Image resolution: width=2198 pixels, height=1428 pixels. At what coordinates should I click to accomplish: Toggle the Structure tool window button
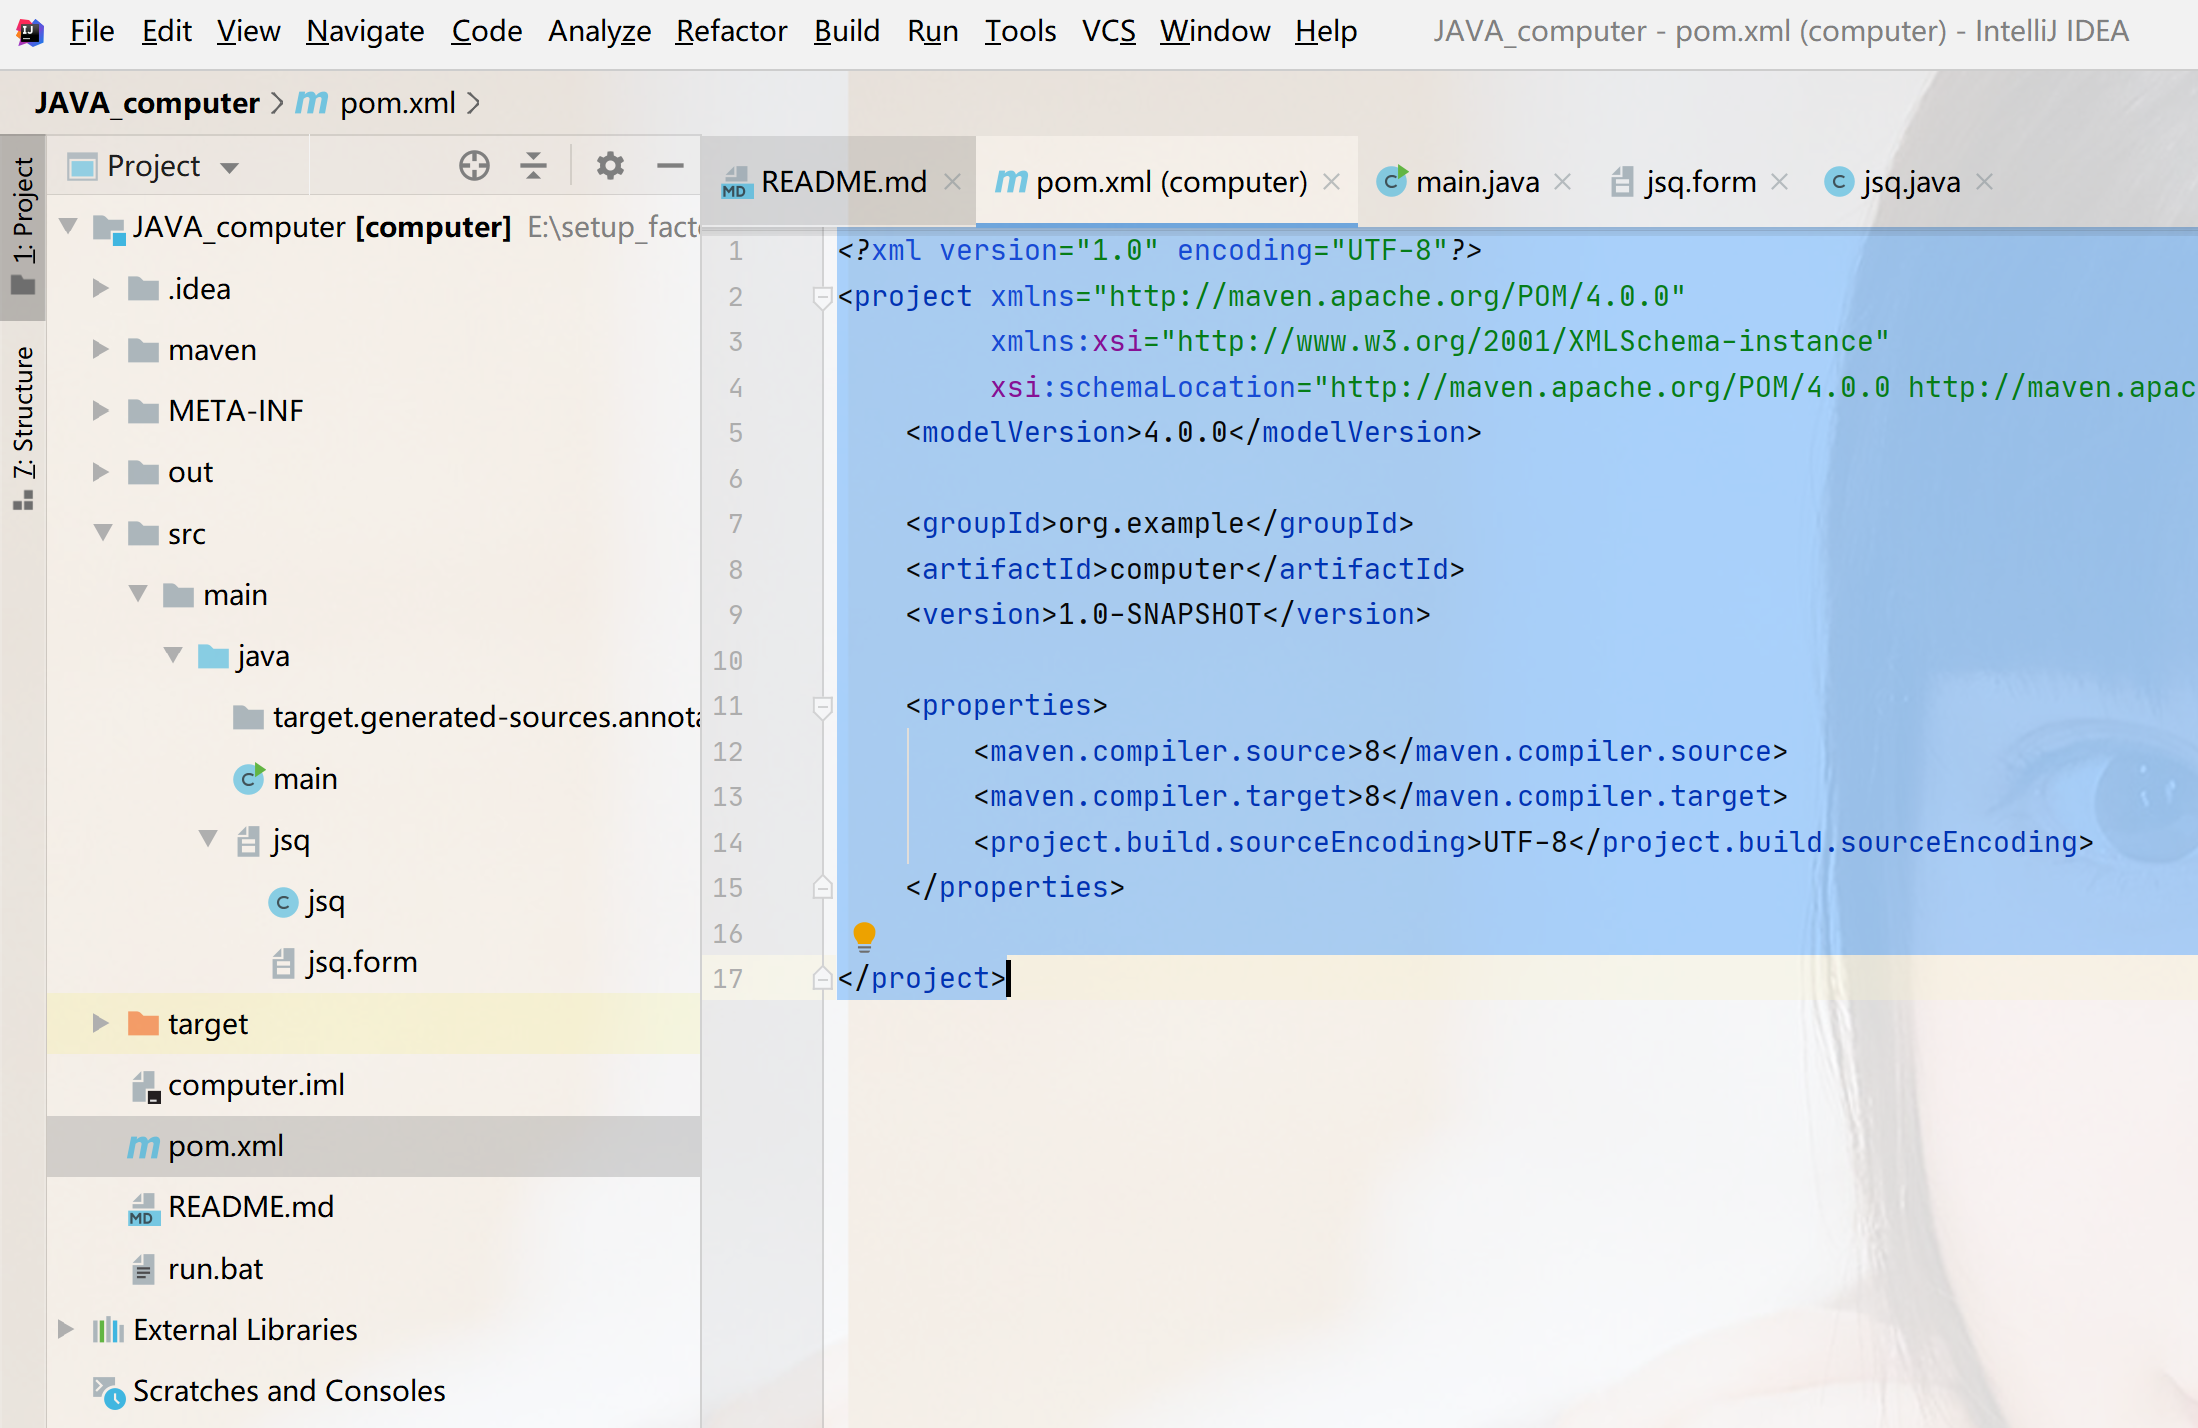click(x=23, y=427)
